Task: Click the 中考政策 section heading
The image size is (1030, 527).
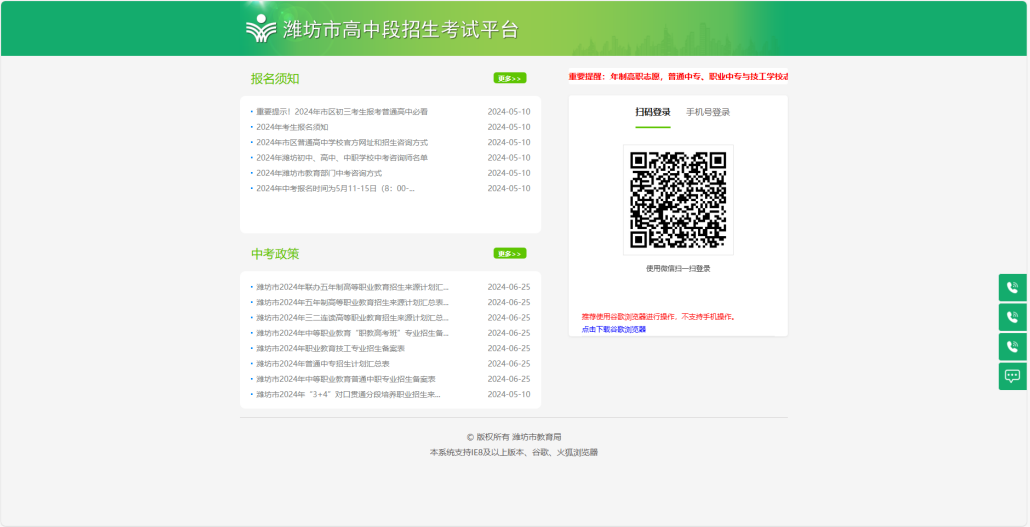Action: tap(275, 254)
